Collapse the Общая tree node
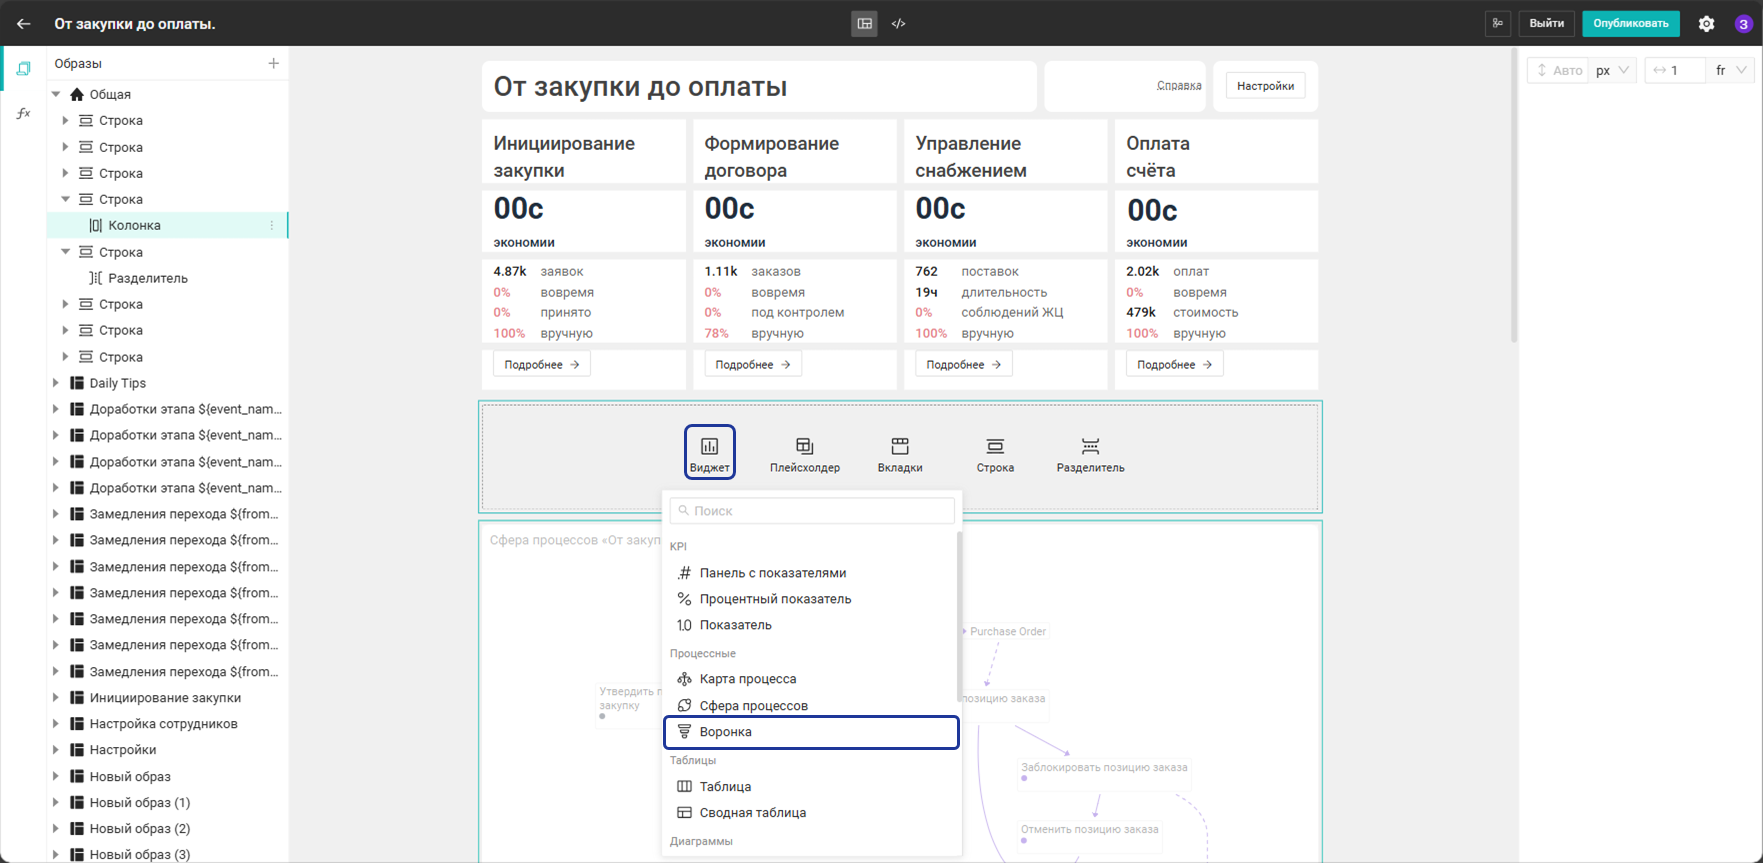The width and height of the screenshot is (1763, 863). (56, 94)
